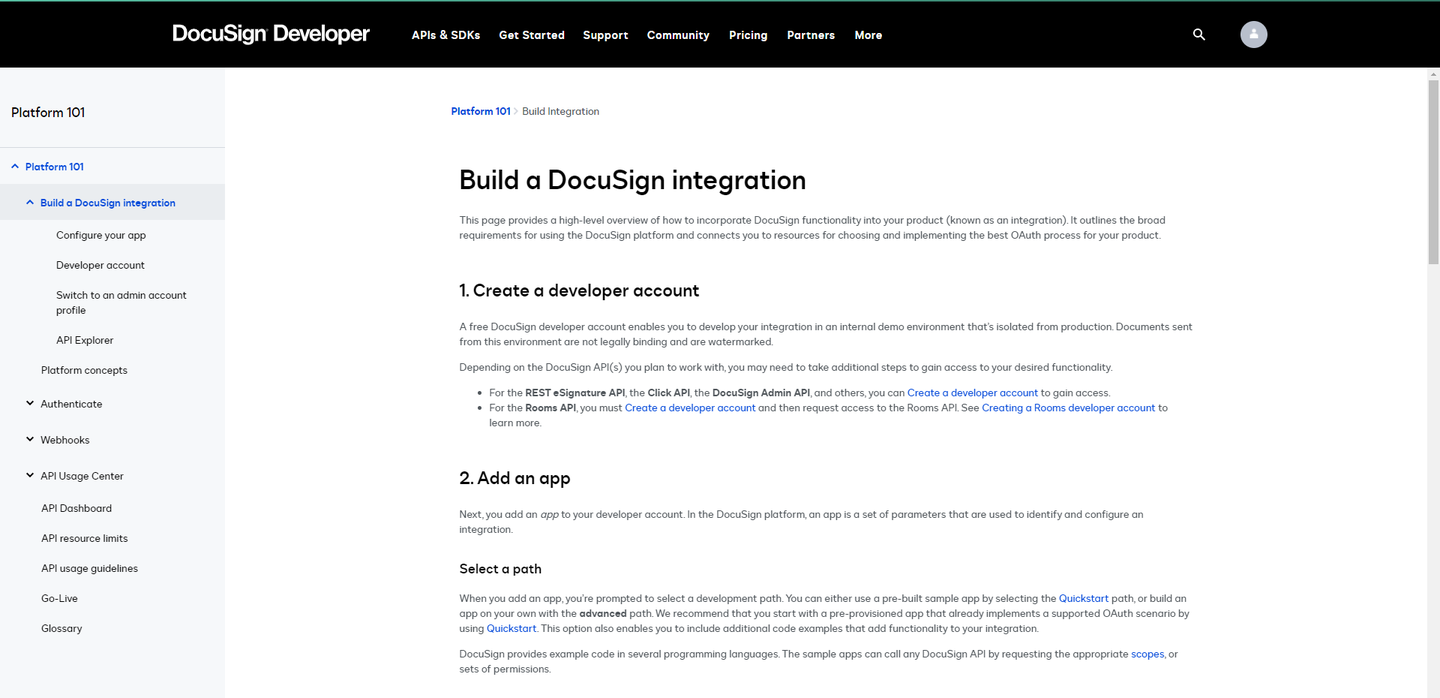Viewport: 1440px width, 698px height.
Task: Open Developer account sidebar item
Action: point(100,265)
